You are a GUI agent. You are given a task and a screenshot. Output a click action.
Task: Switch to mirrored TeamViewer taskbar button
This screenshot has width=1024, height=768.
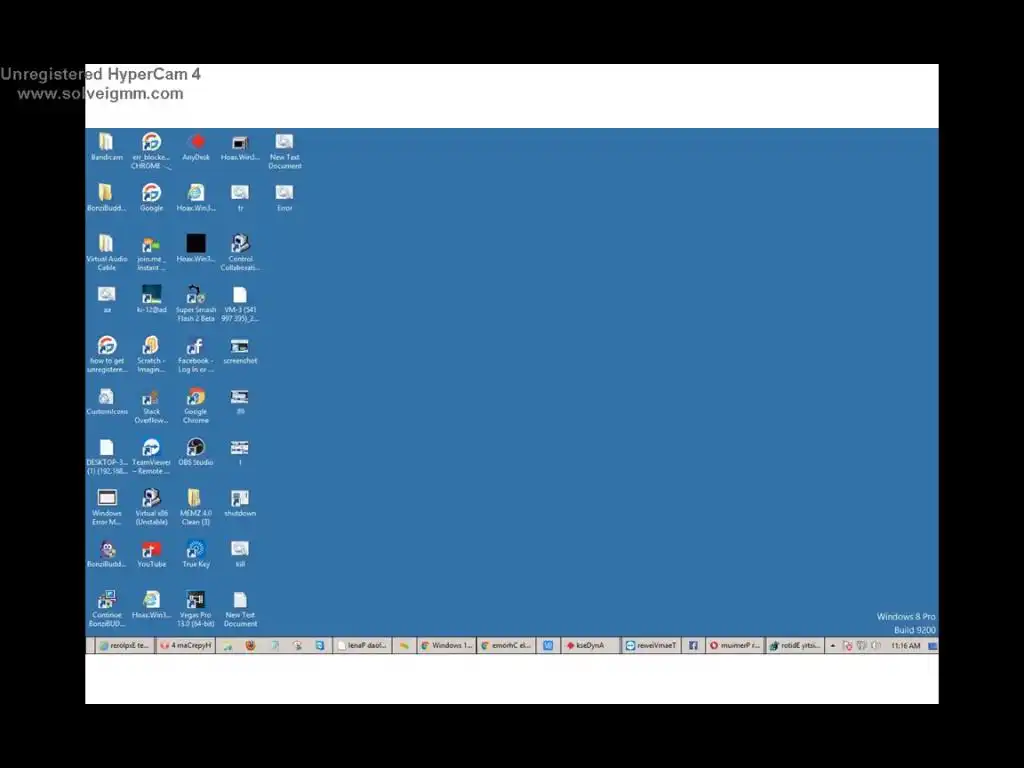point(650,645)
